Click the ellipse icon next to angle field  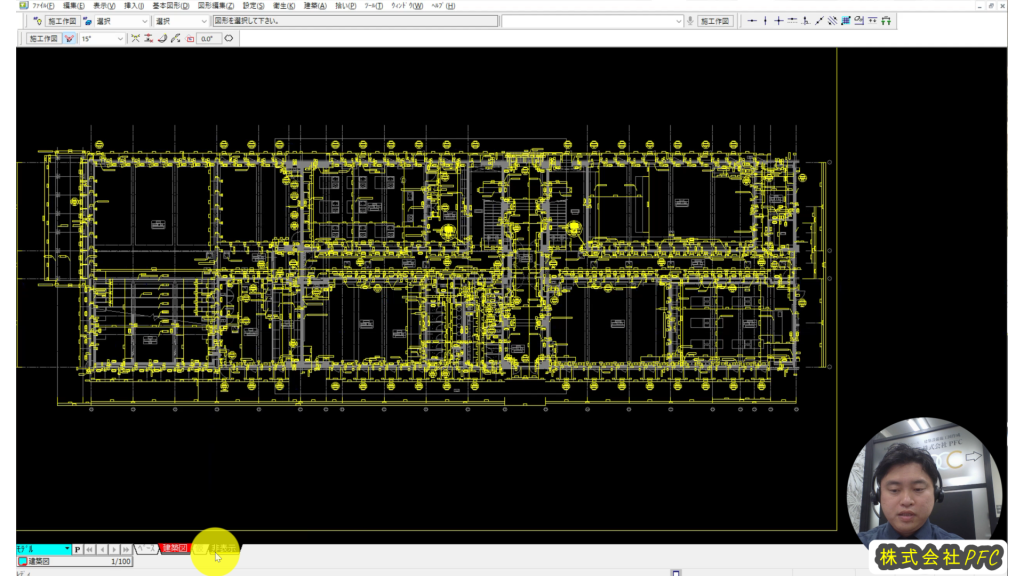[x=228, y=39]
